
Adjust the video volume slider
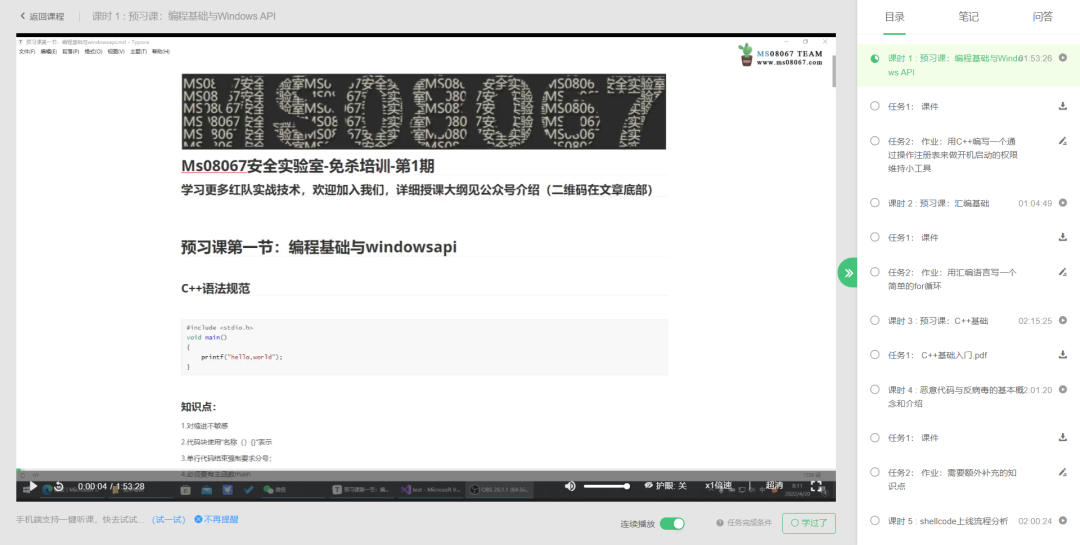[x=607, y=486]
